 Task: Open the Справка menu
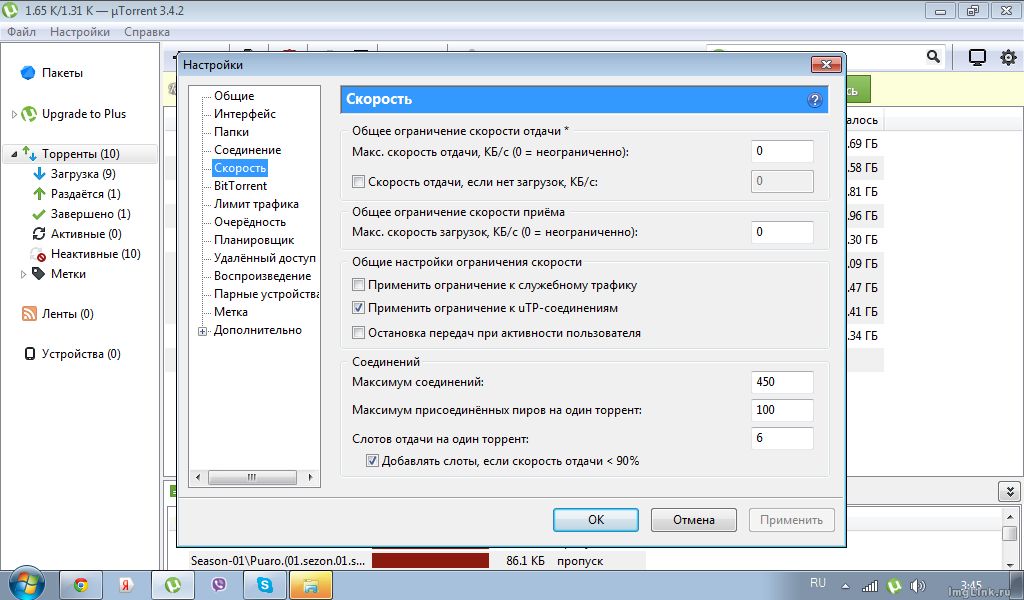(x=147, y=31)
